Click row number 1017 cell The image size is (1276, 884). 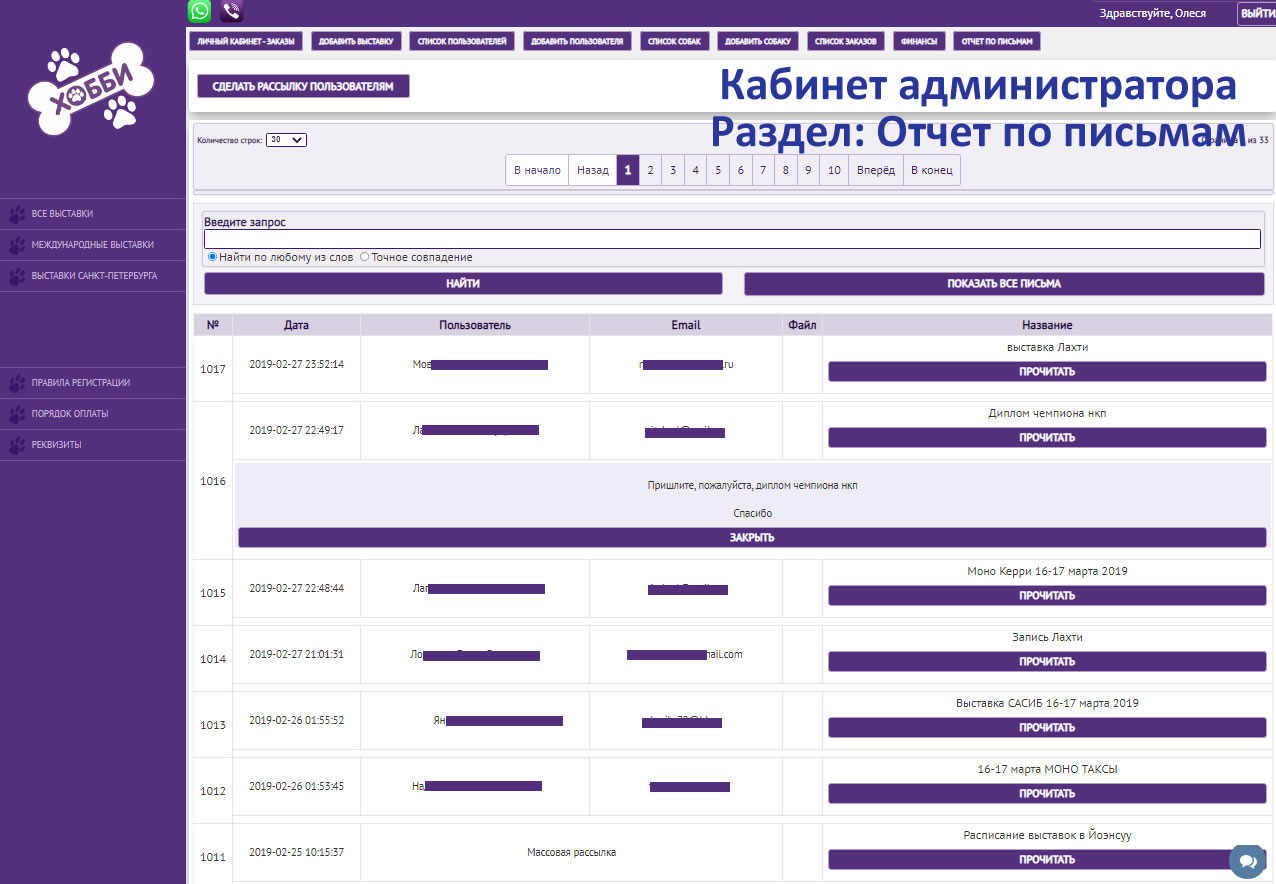click(x=213, y=369)
